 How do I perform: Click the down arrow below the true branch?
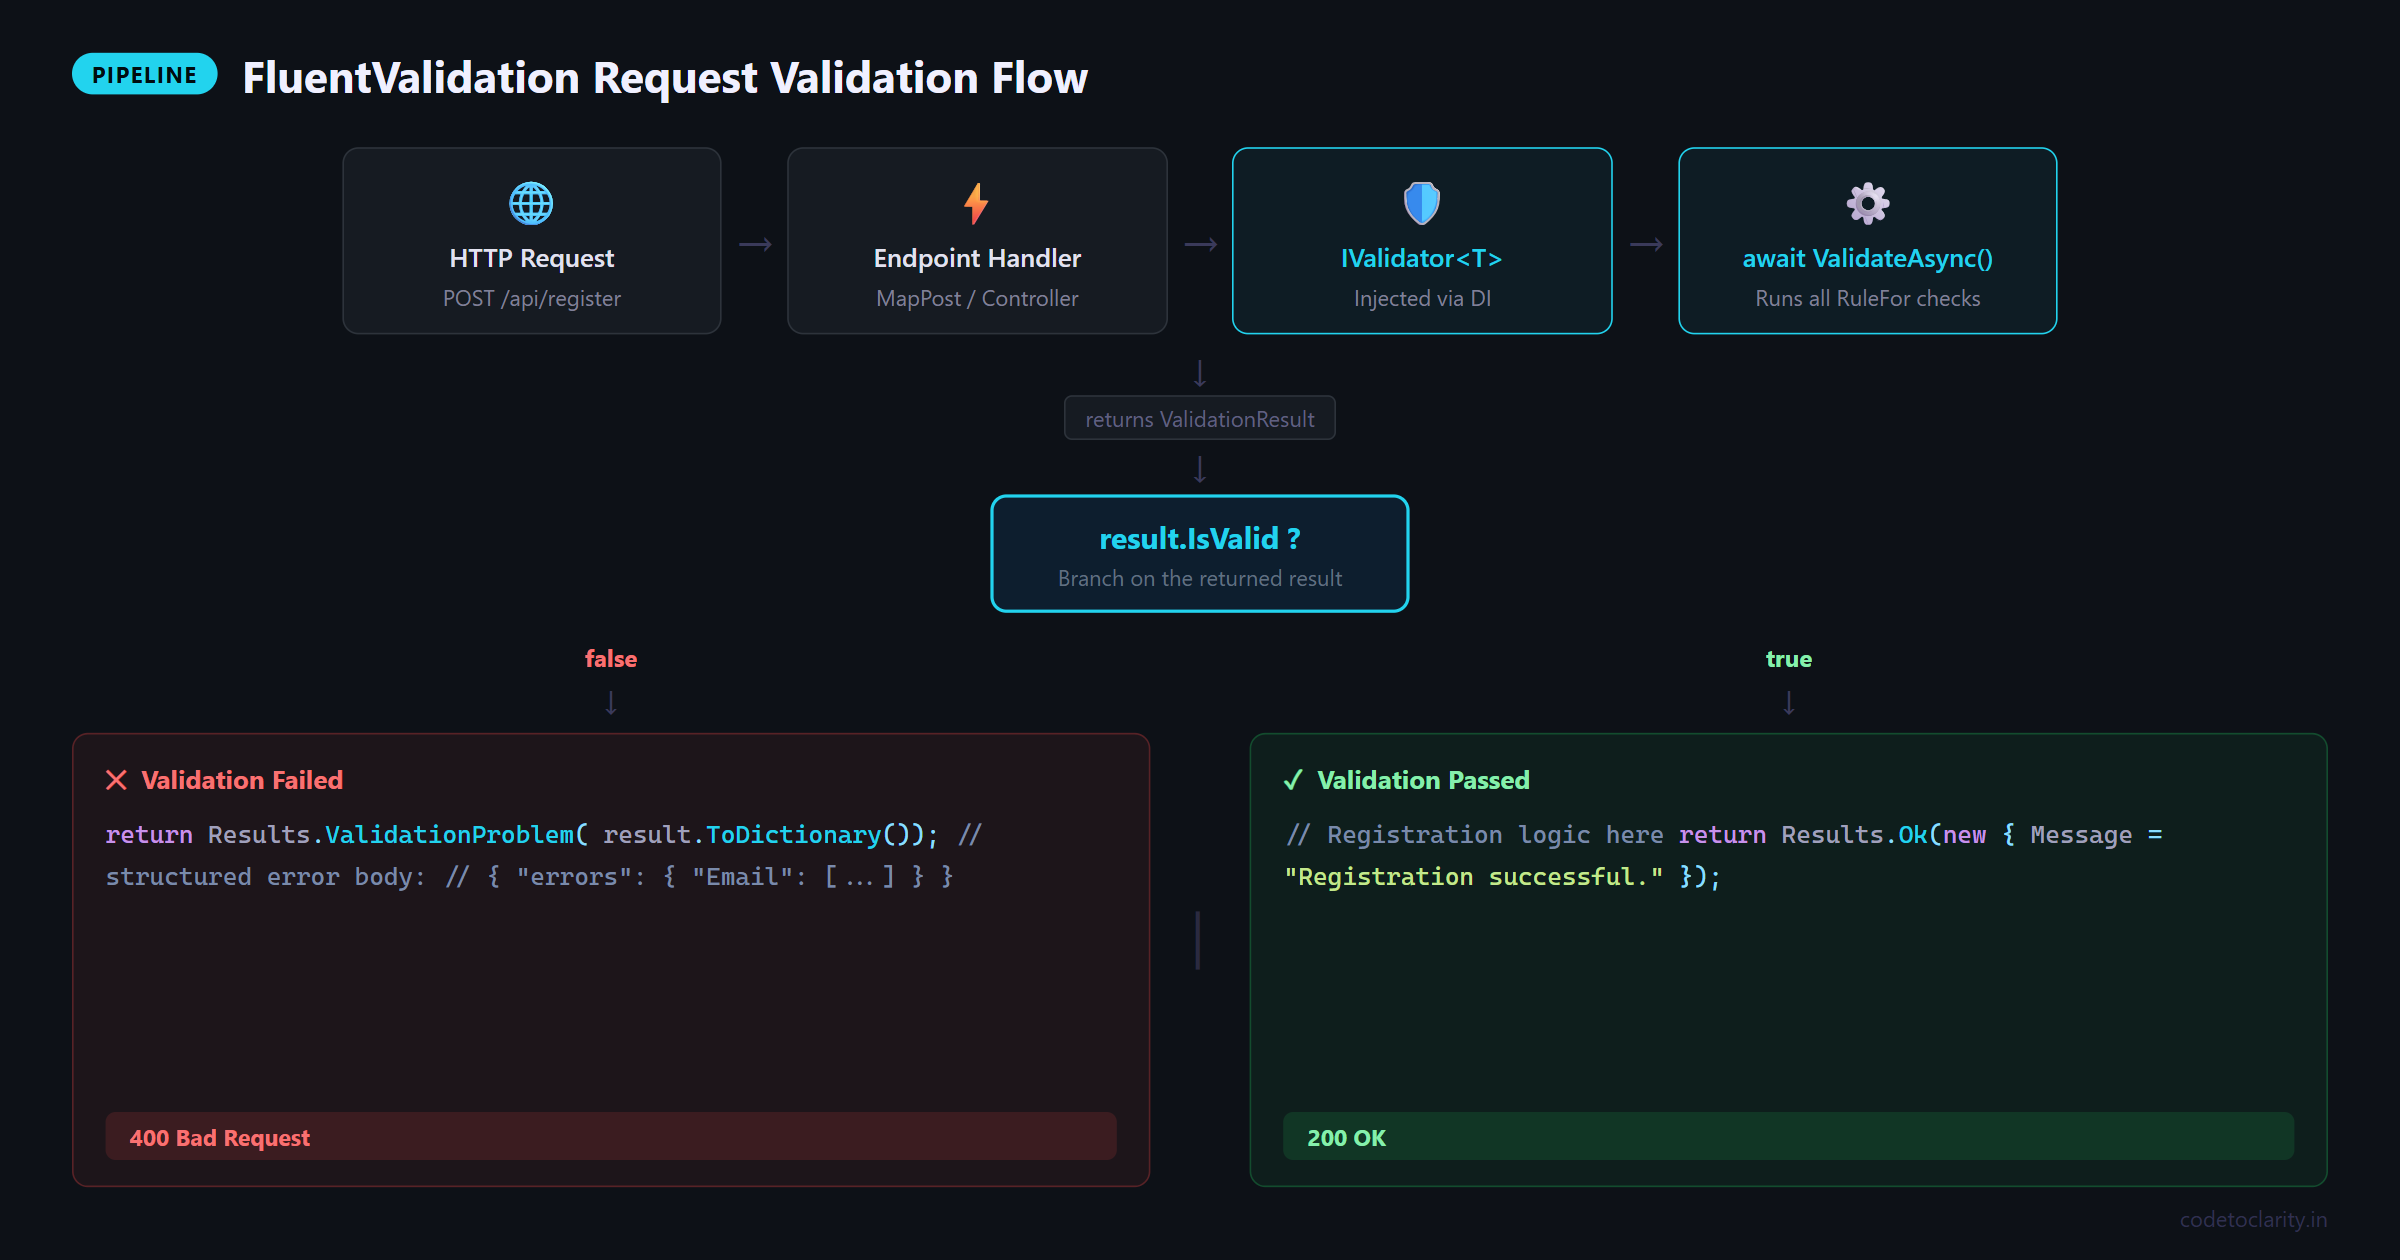coord(1789,707)
